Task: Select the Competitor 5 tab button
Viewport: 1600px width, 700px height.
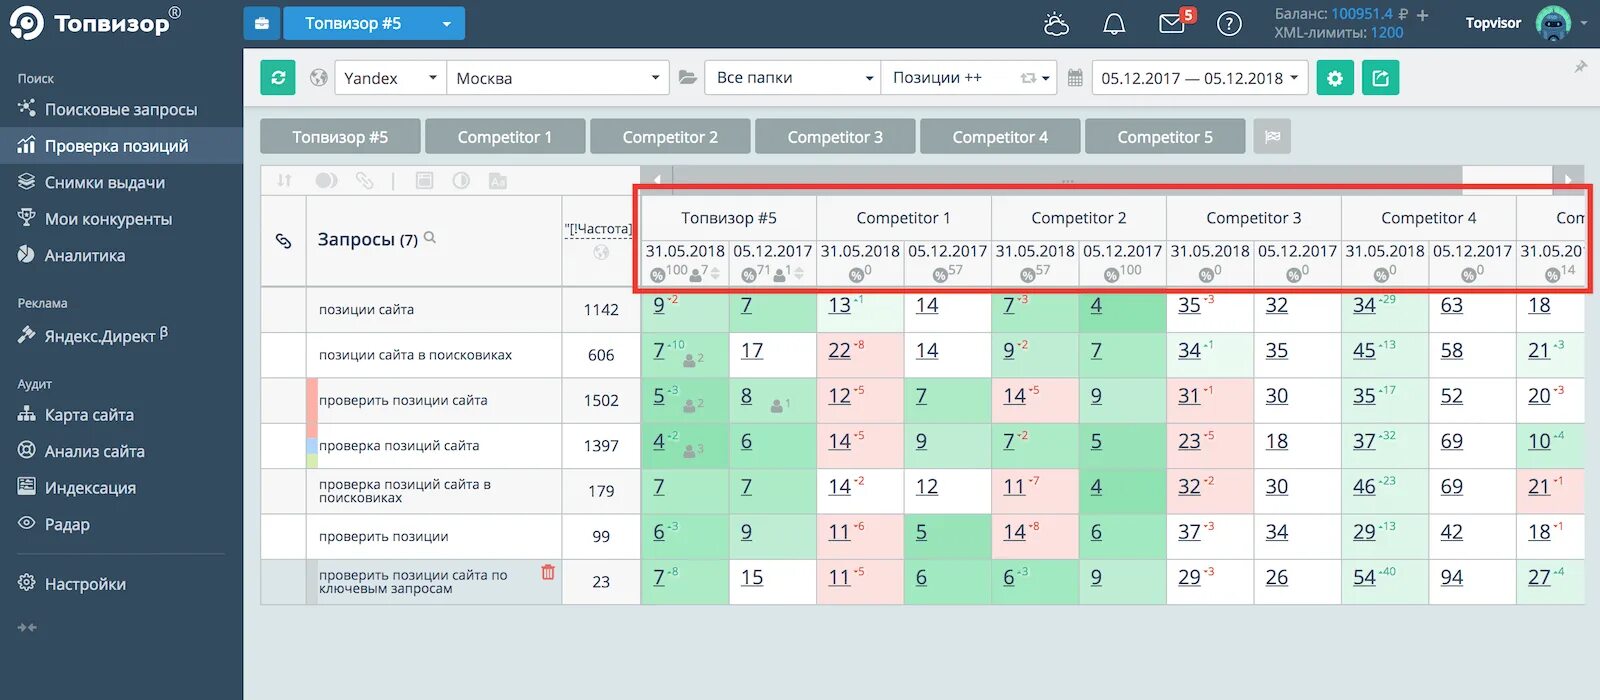Action: [1165, 137]
